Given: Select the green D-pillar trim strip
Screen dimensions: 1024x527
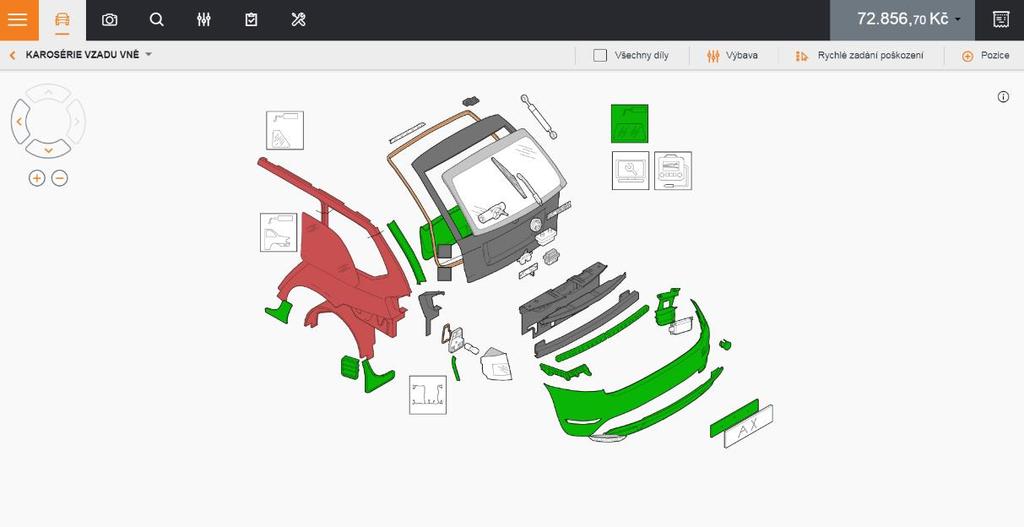Looking at the screenshot, I should 406,251.
